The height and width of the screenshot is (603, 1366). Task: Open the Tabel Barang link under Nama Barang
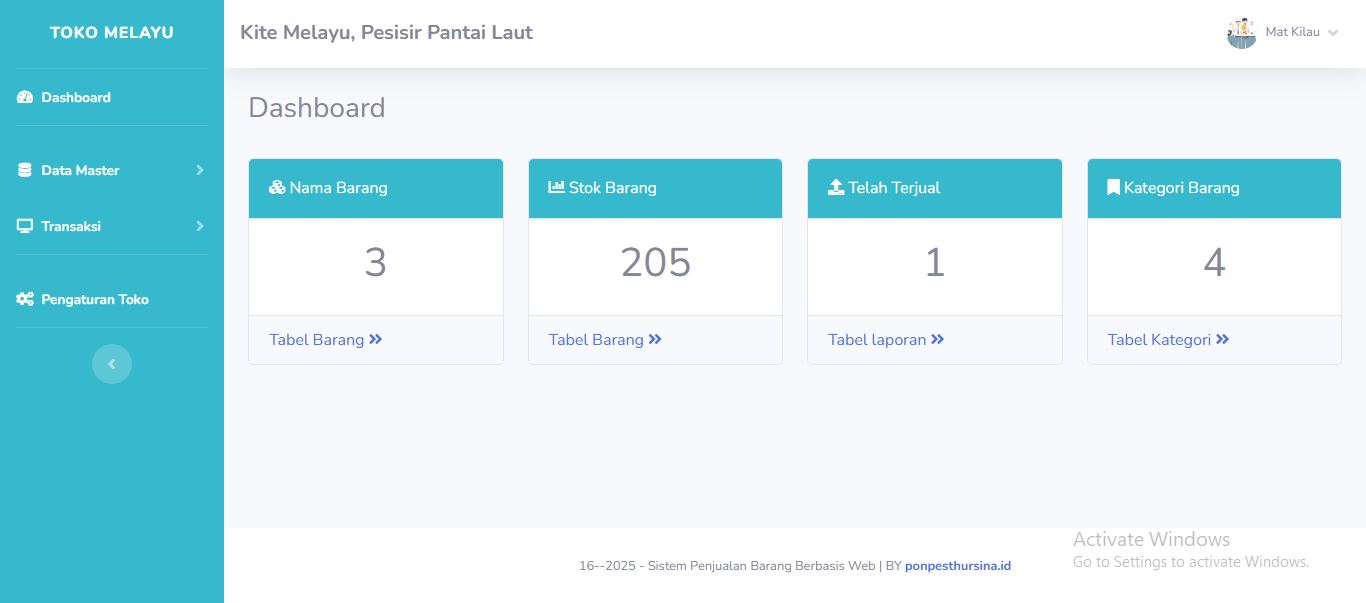326,340
